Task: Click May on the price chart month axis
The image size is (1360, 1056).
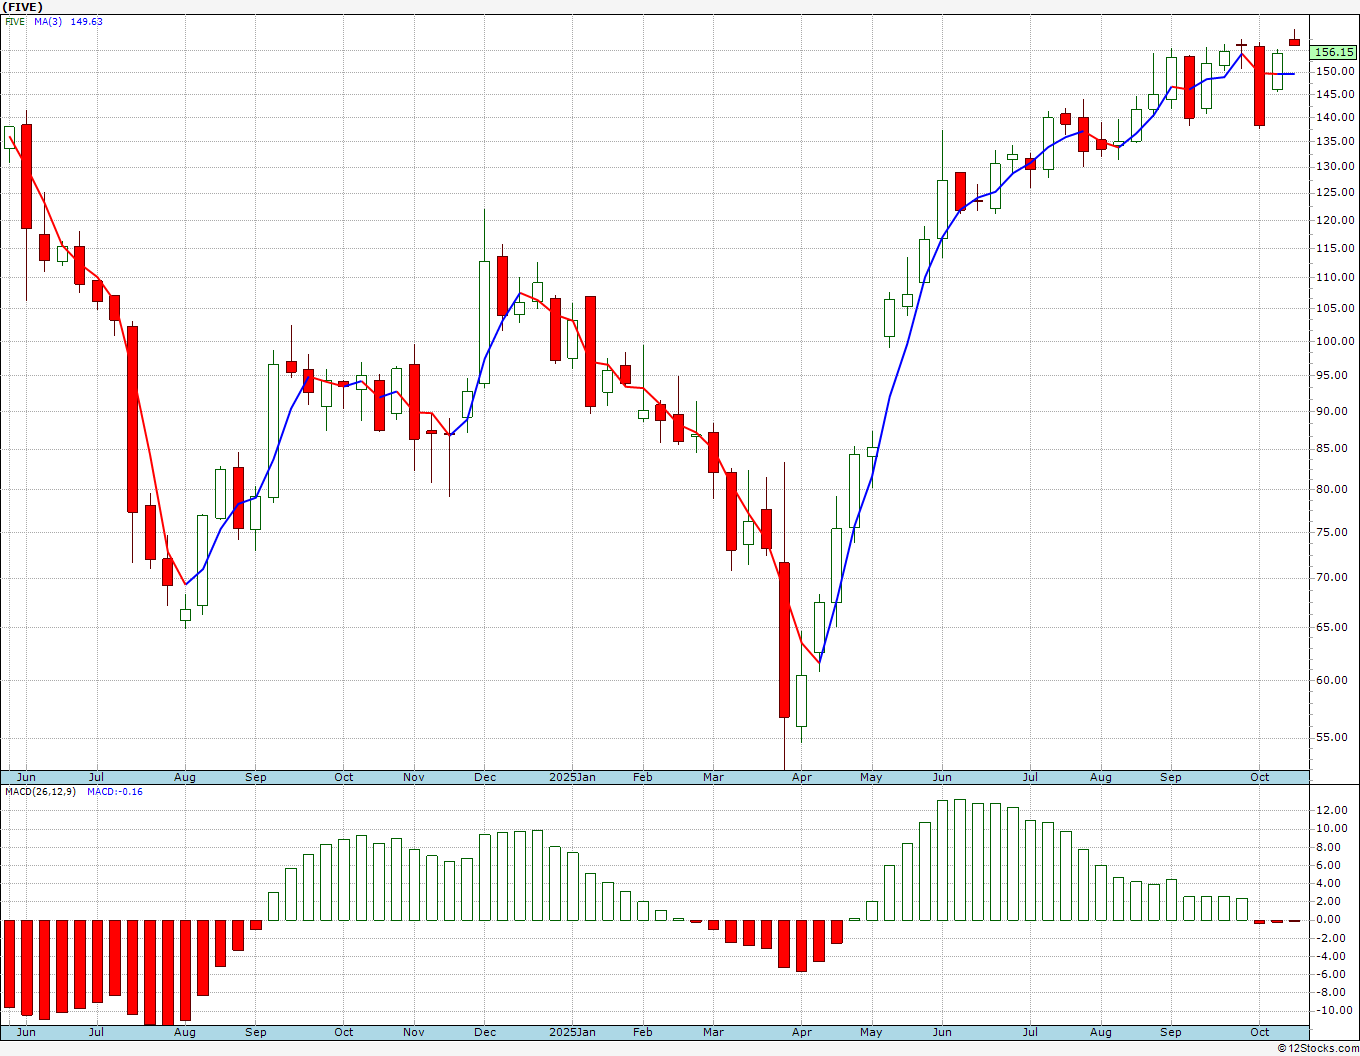Action: pyautogui.click(x=871, y=777)
